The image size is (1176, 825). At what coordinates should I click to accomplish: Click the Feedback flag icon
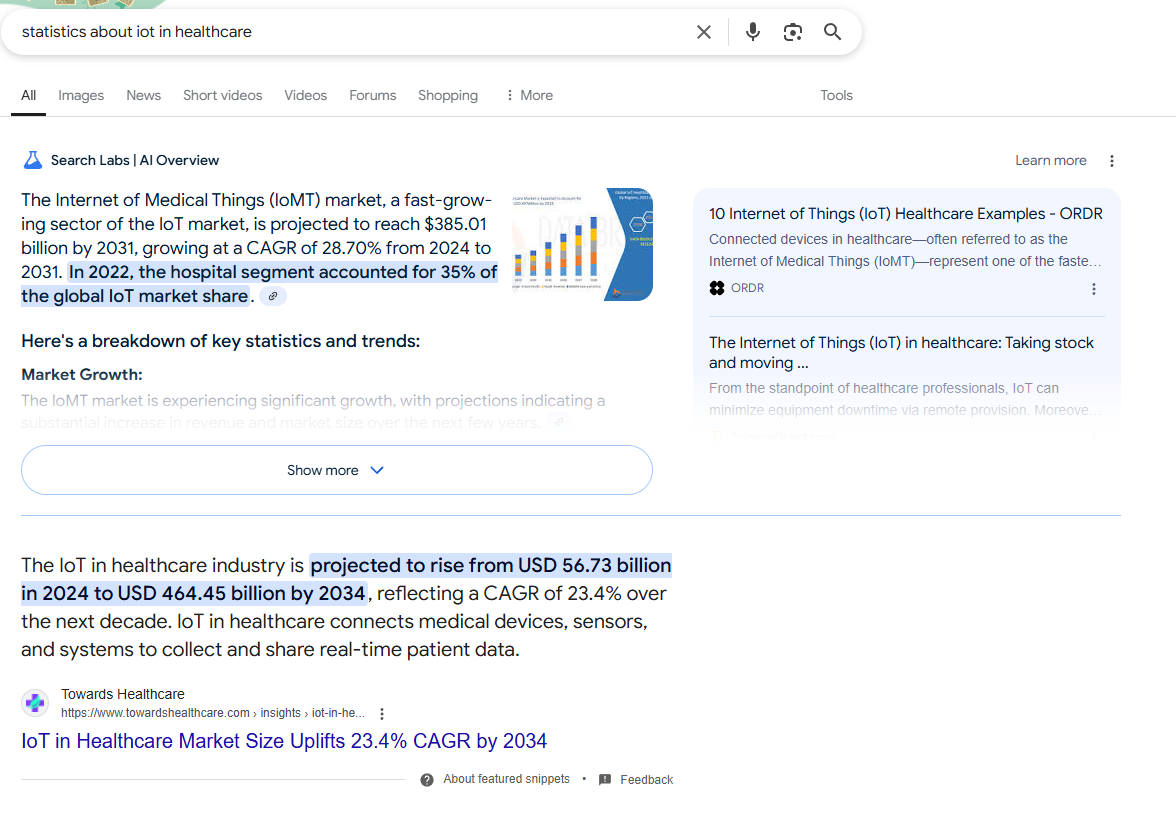pyautogui.click(x=604, y=780)
